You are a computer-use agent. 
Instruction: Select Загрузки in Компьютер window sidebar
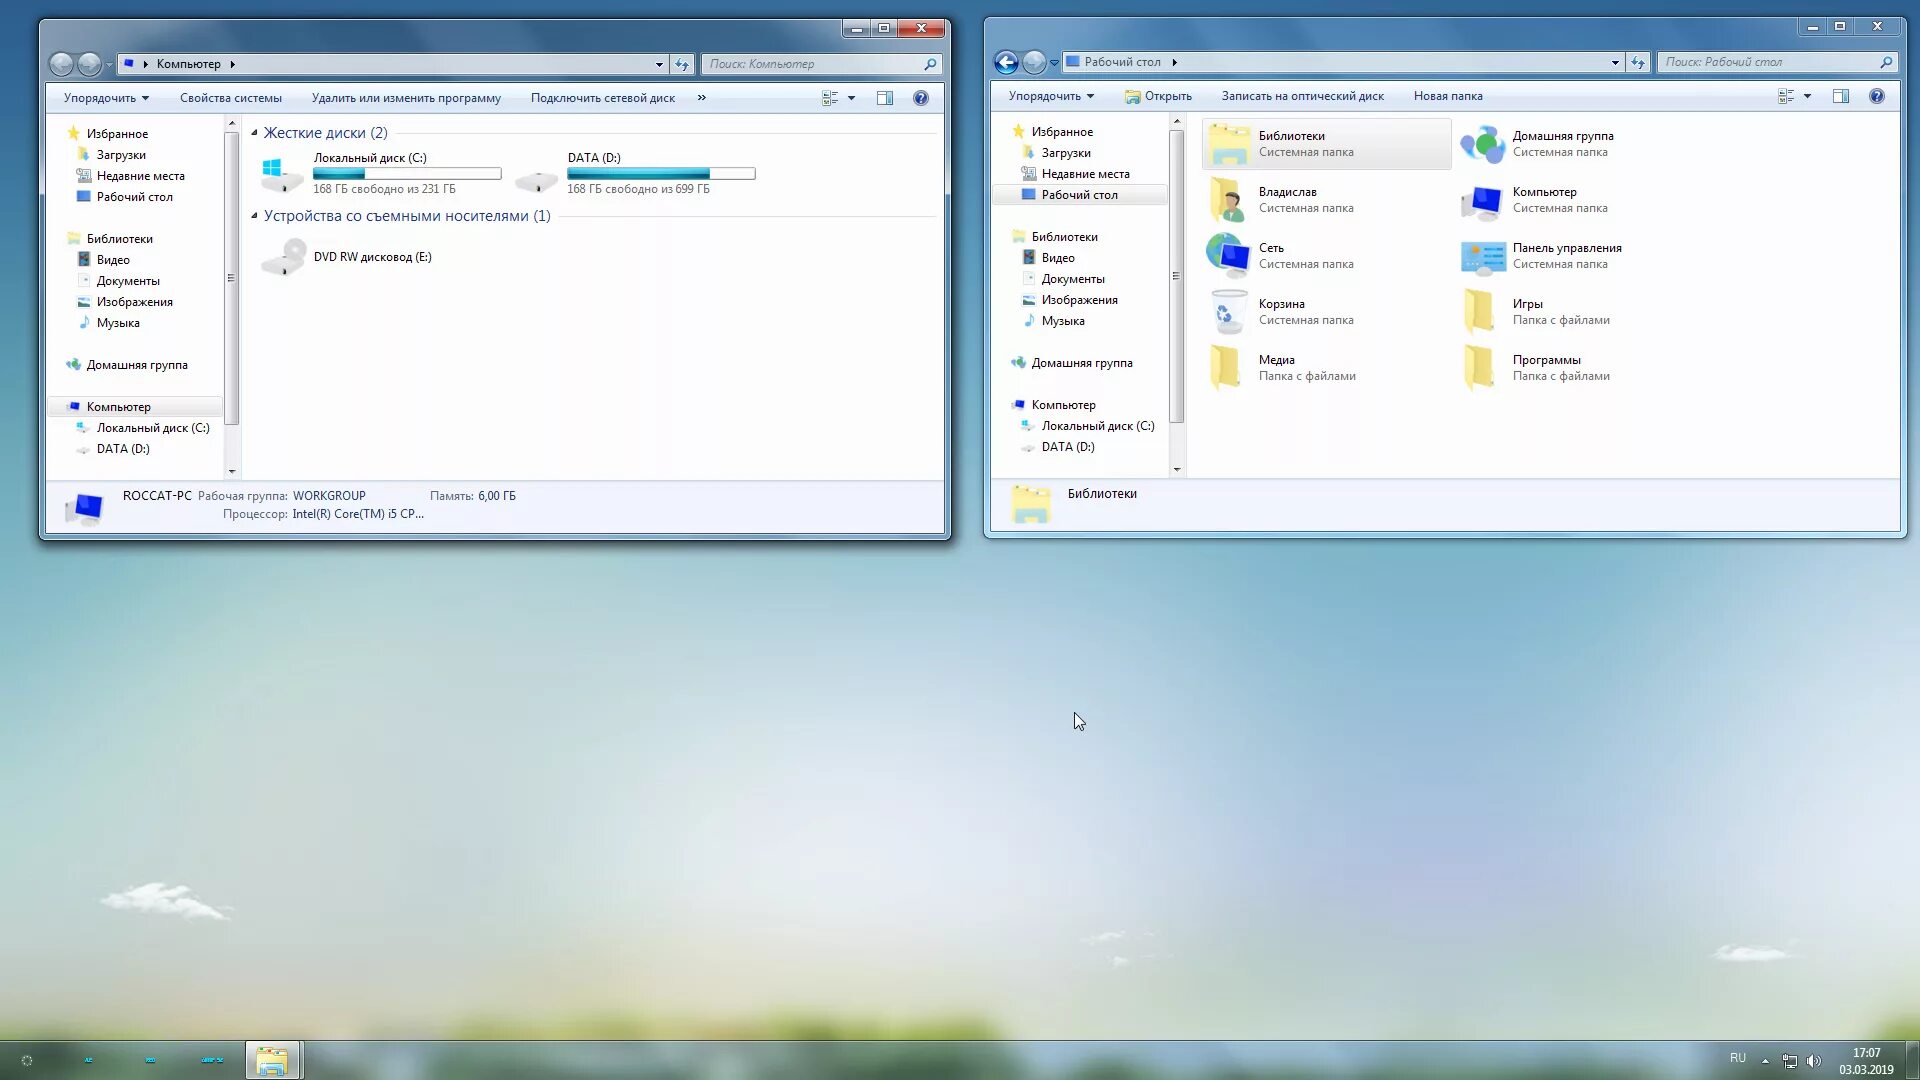(121, 155)
